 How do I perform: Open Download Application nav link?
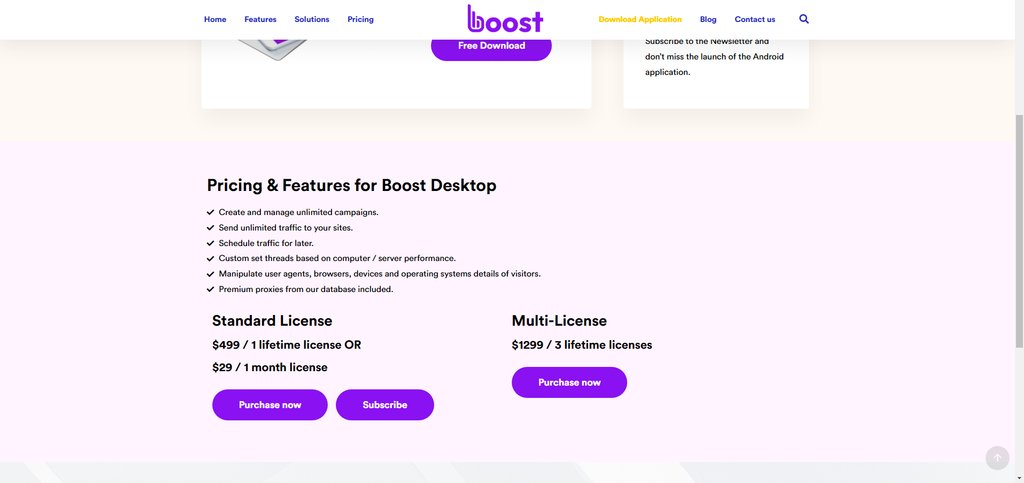(x=640, y=20)
